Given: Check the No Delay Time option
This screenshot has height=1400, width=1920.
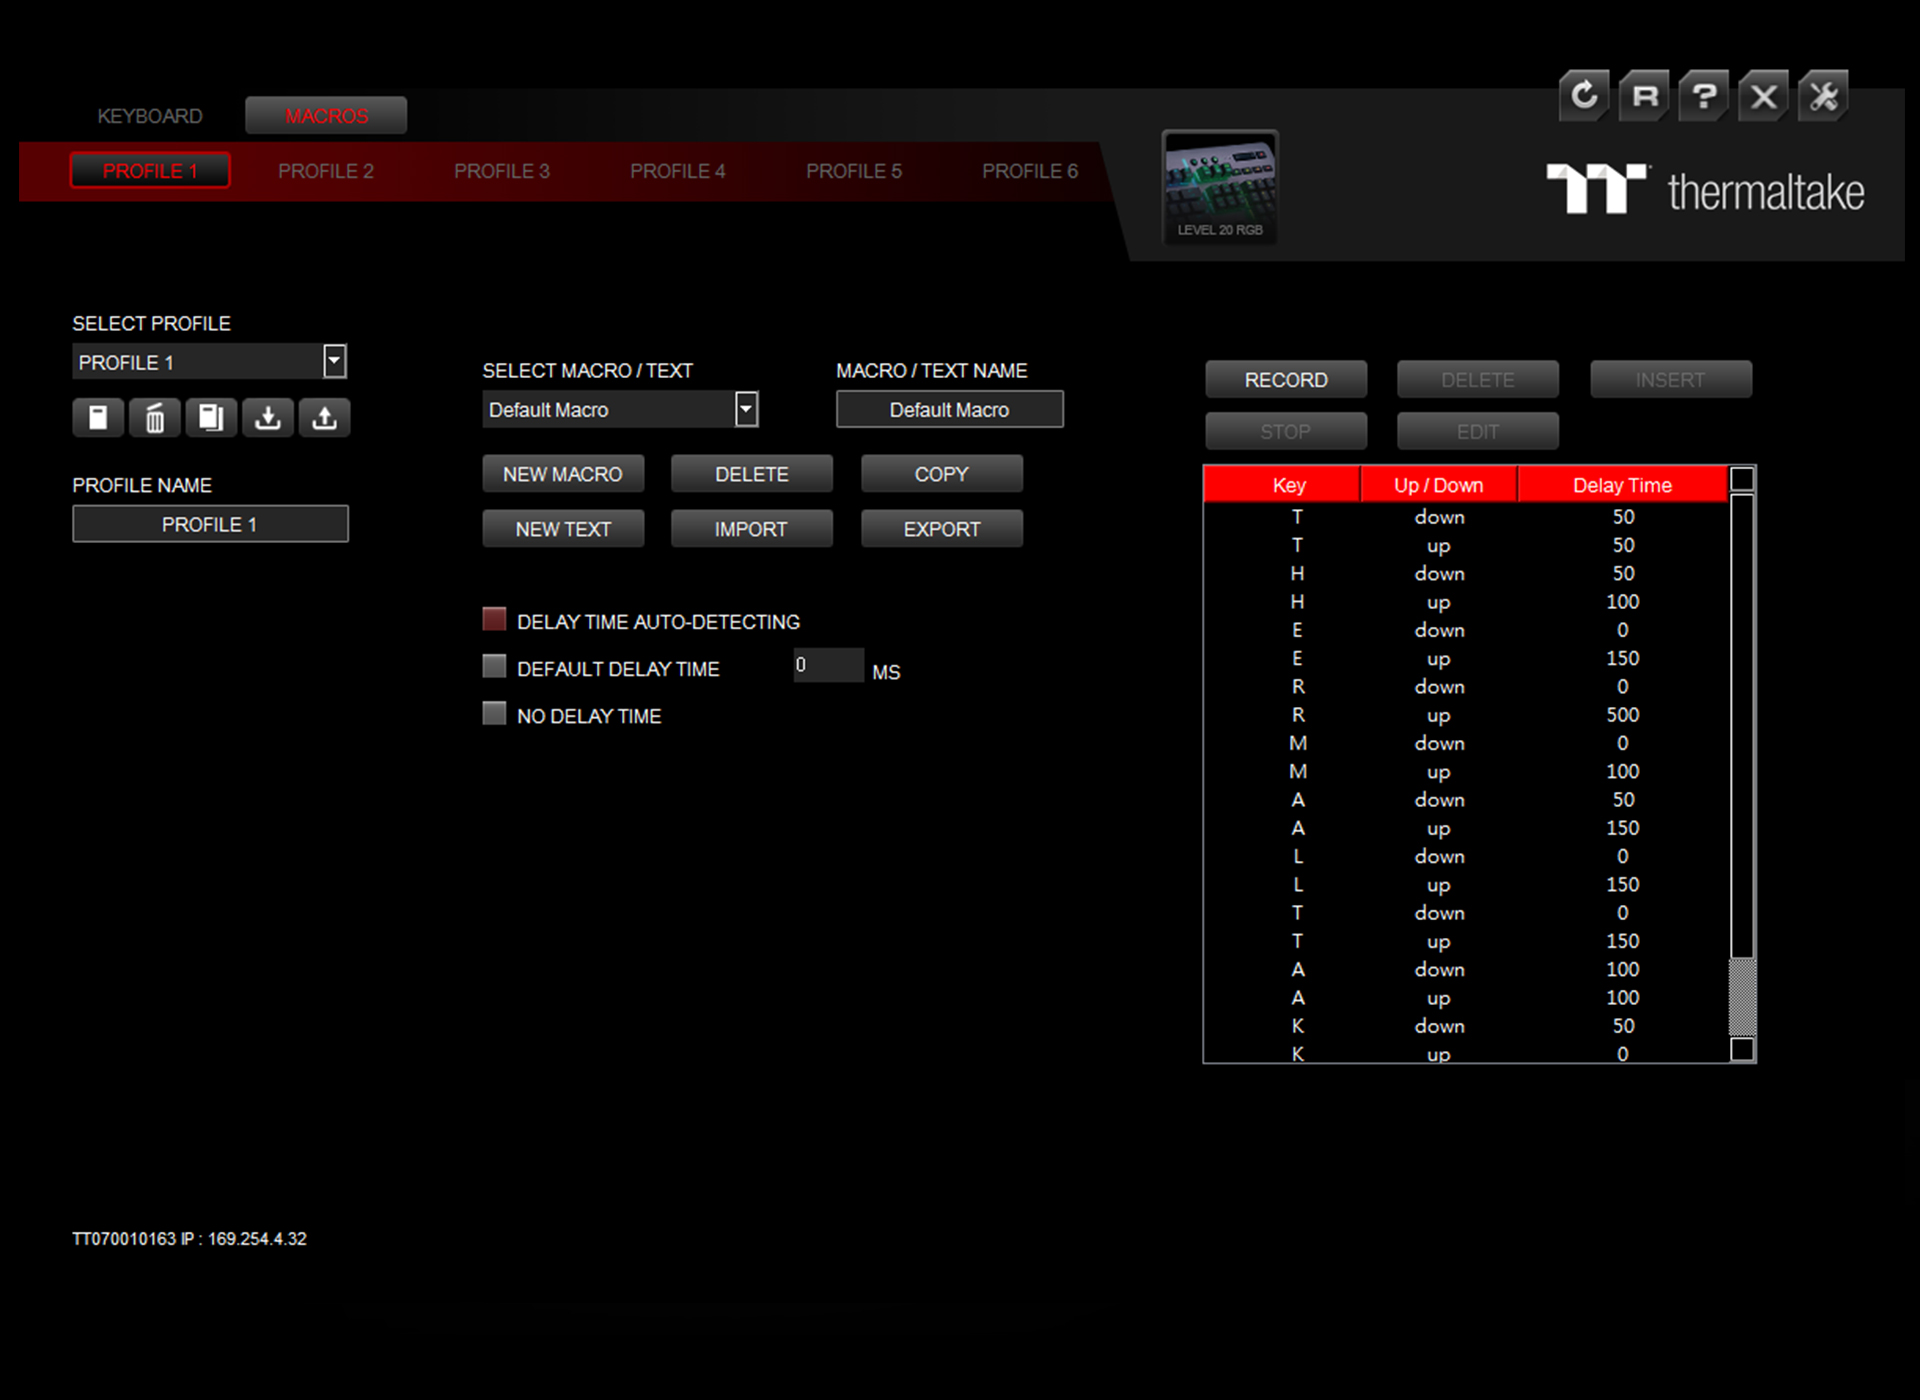Looking at the screenshot, I should (494, 713).
